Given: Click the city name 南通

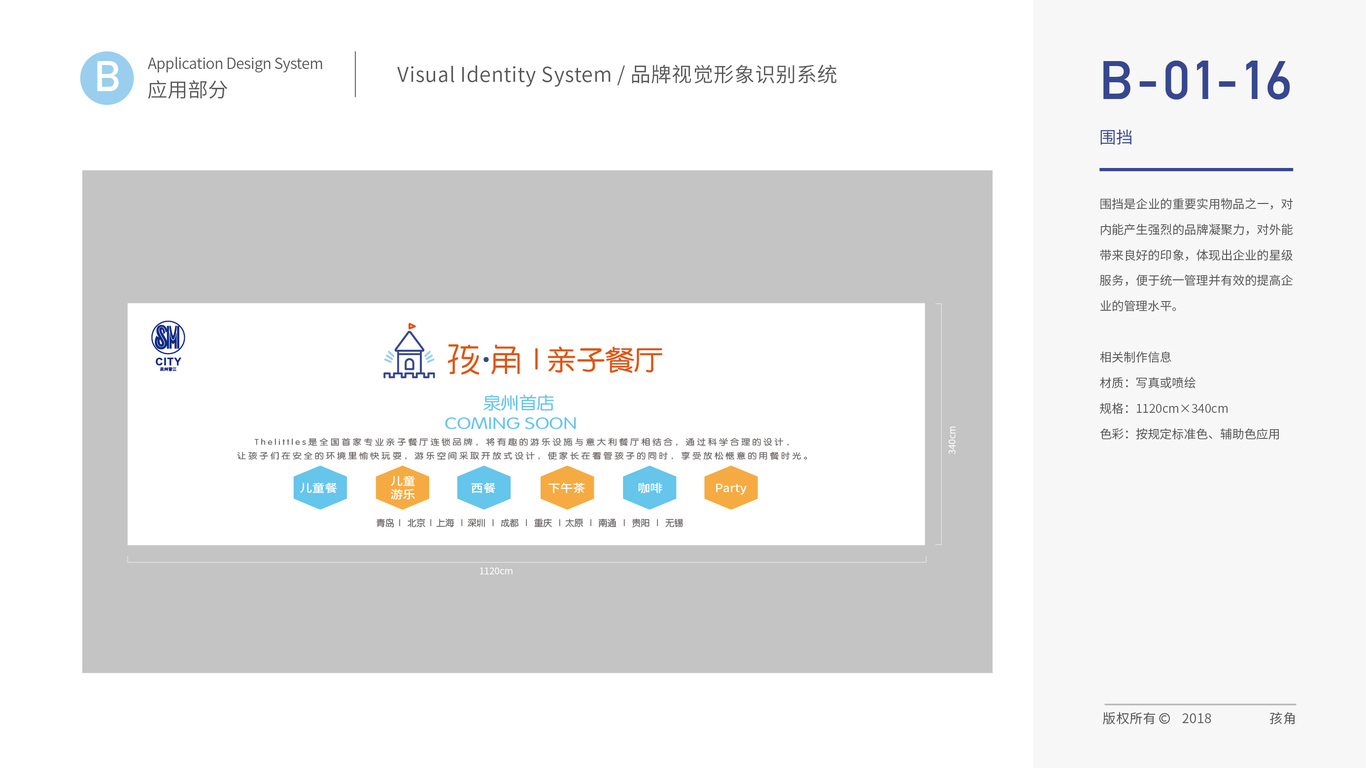Looking at the screenshot, I should coord(607,523).
